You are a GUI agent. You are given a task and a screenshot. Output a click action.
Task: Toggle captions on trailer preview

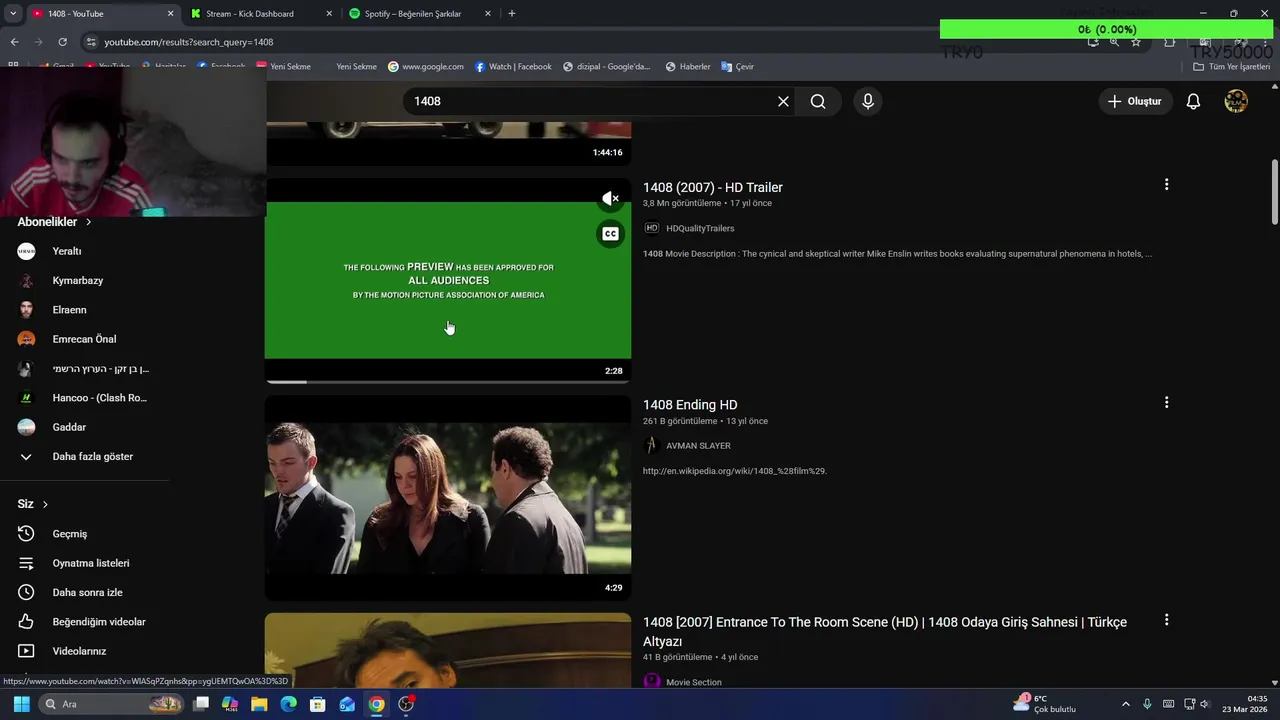[x=610, y=234]
